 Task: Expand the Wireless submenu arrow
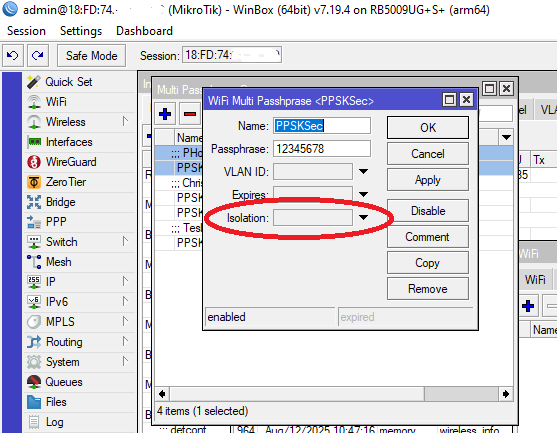pyautogui.click(x=125, y=121)
